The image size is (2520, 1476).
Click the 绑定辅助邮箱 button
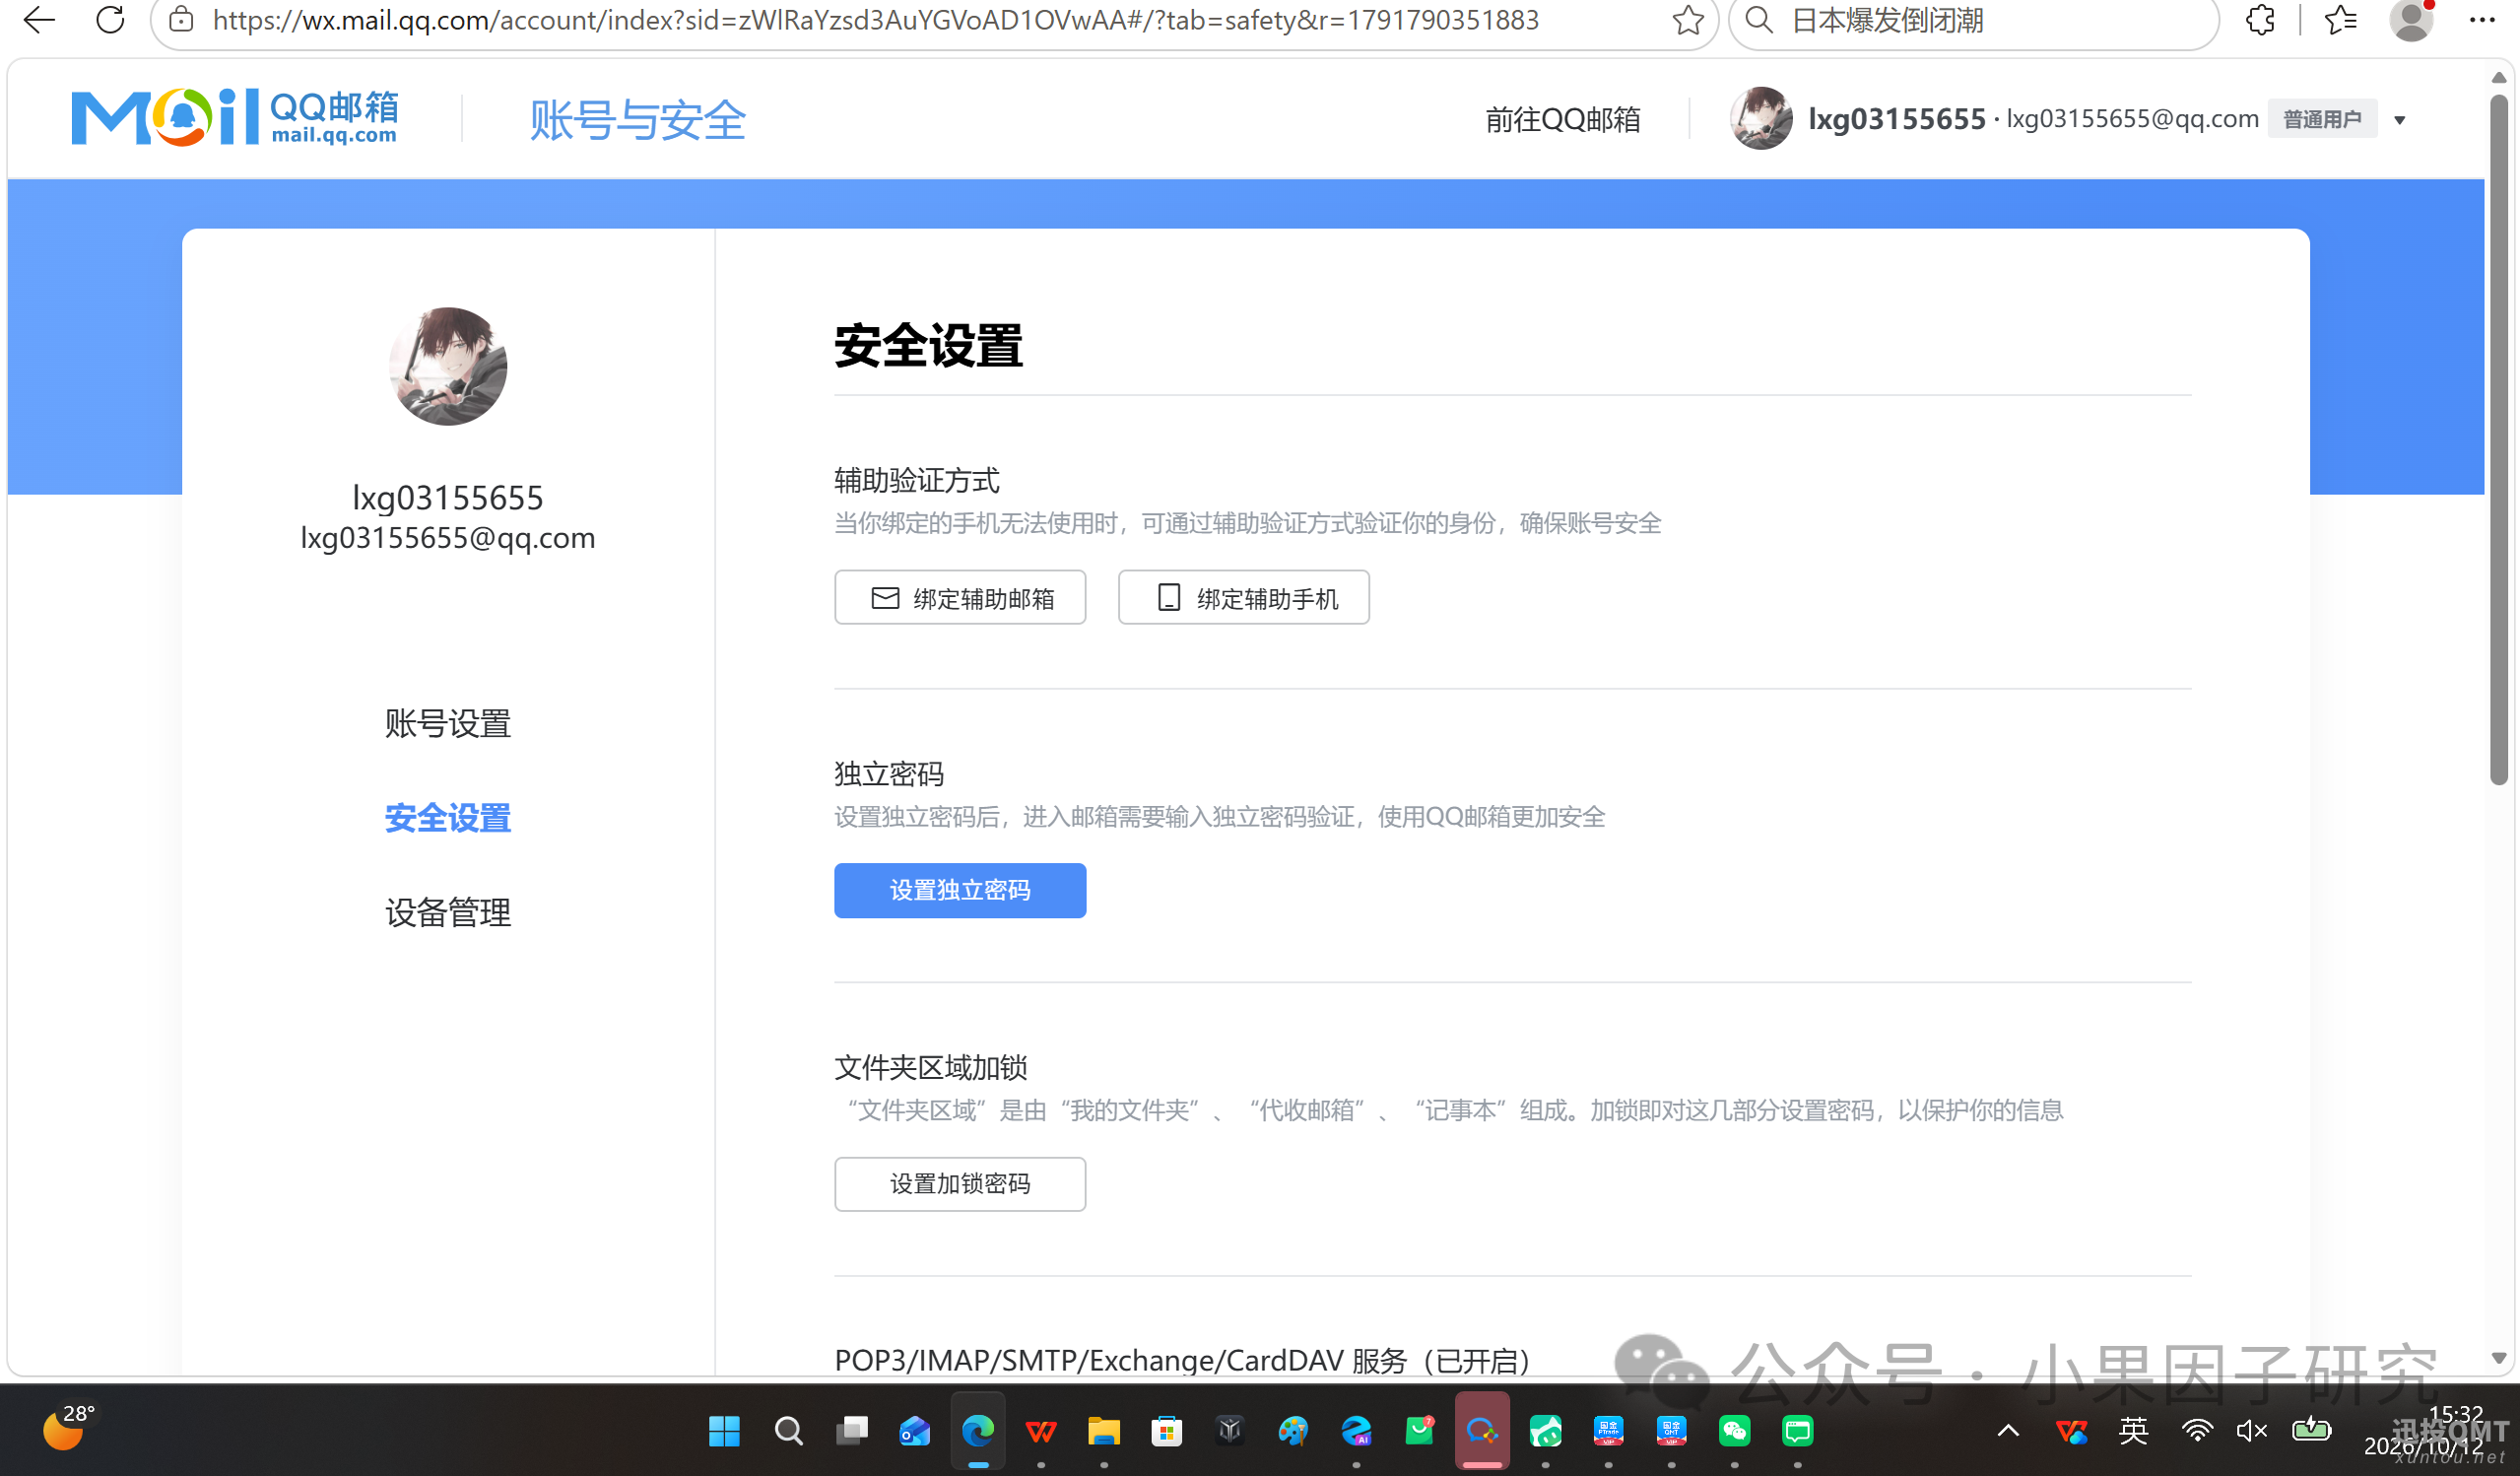tap(960, 598)
